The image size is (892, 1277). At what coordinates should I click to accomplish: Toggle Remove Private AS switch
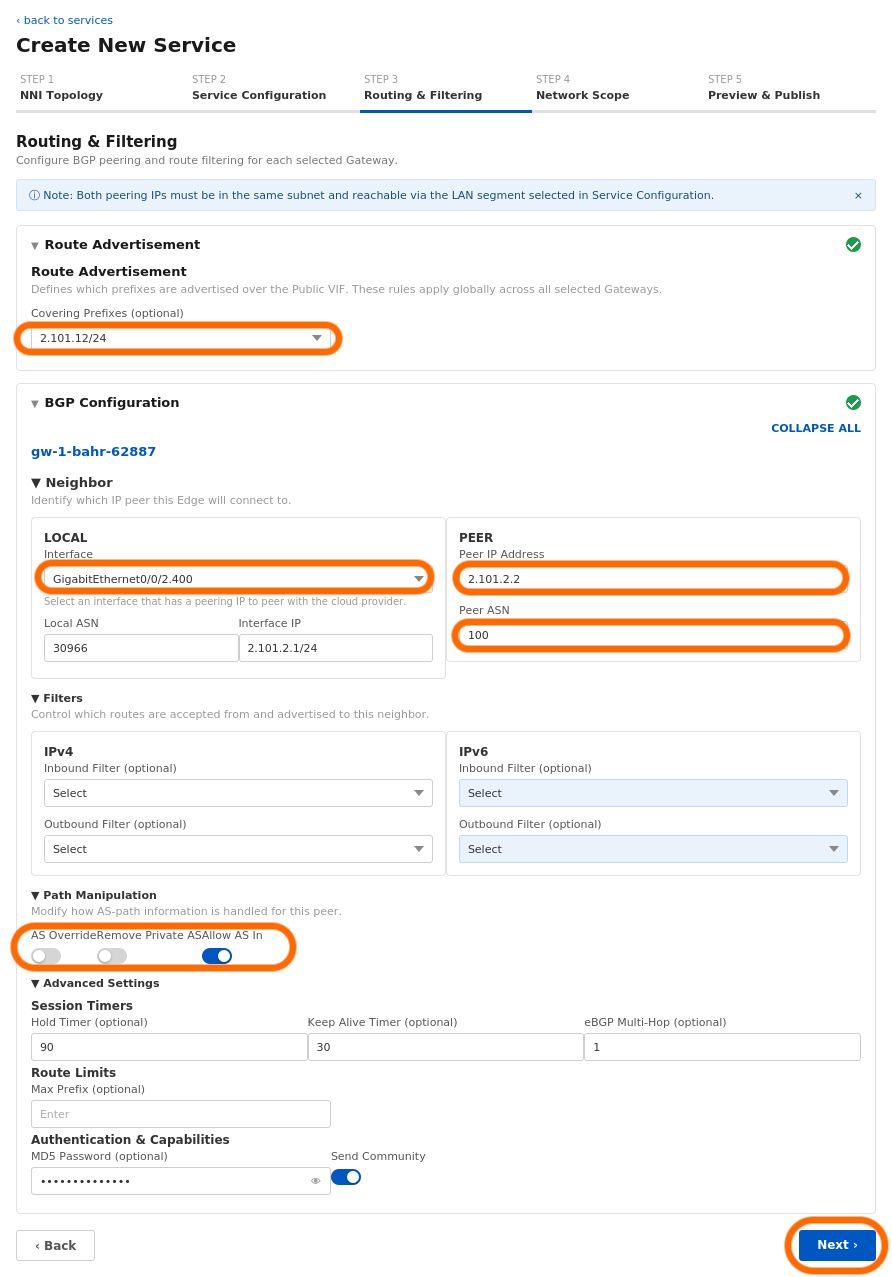pos(112,956)
